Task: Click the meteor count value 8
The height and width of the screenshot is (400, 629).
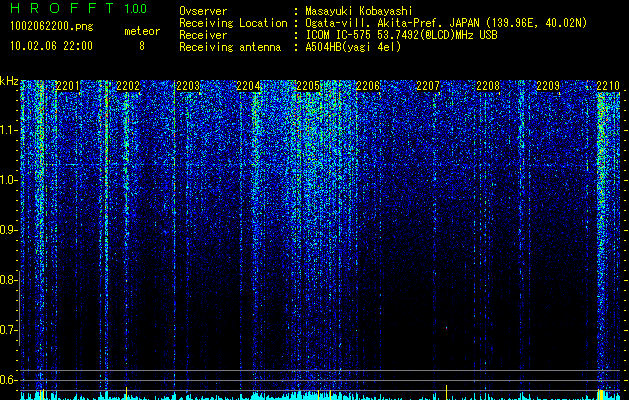Action: click(x=142, y=46)
